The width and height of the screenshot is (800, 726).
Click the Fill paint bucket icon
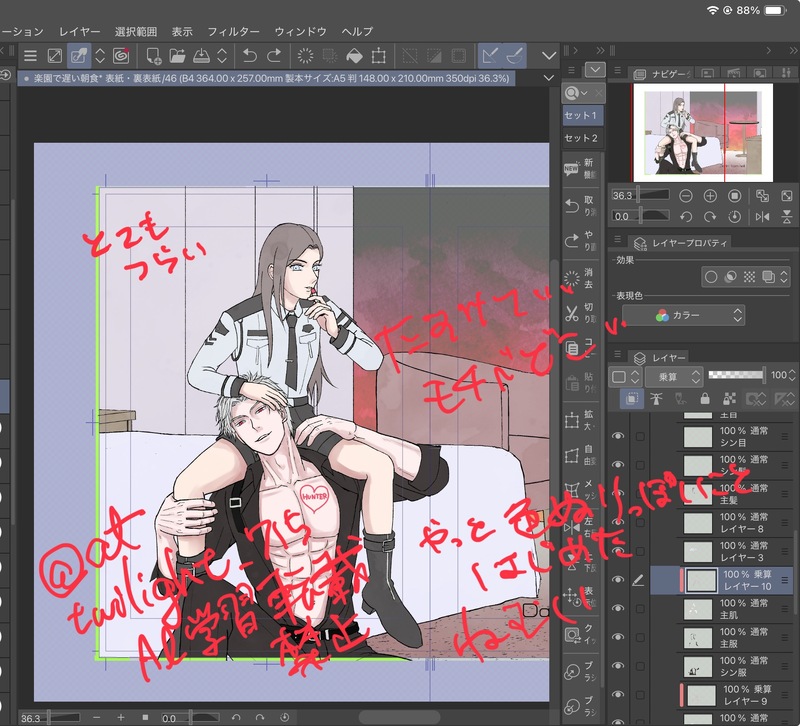[x=354, y=55]
